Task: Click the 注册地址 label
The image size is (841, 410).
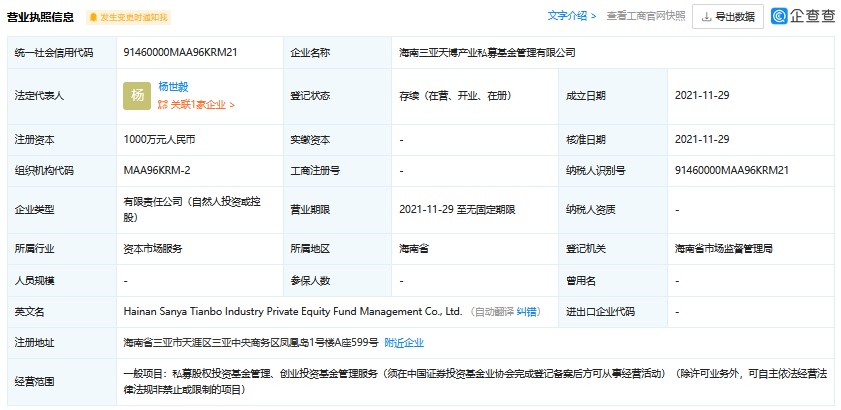Action: coord(34,343)
